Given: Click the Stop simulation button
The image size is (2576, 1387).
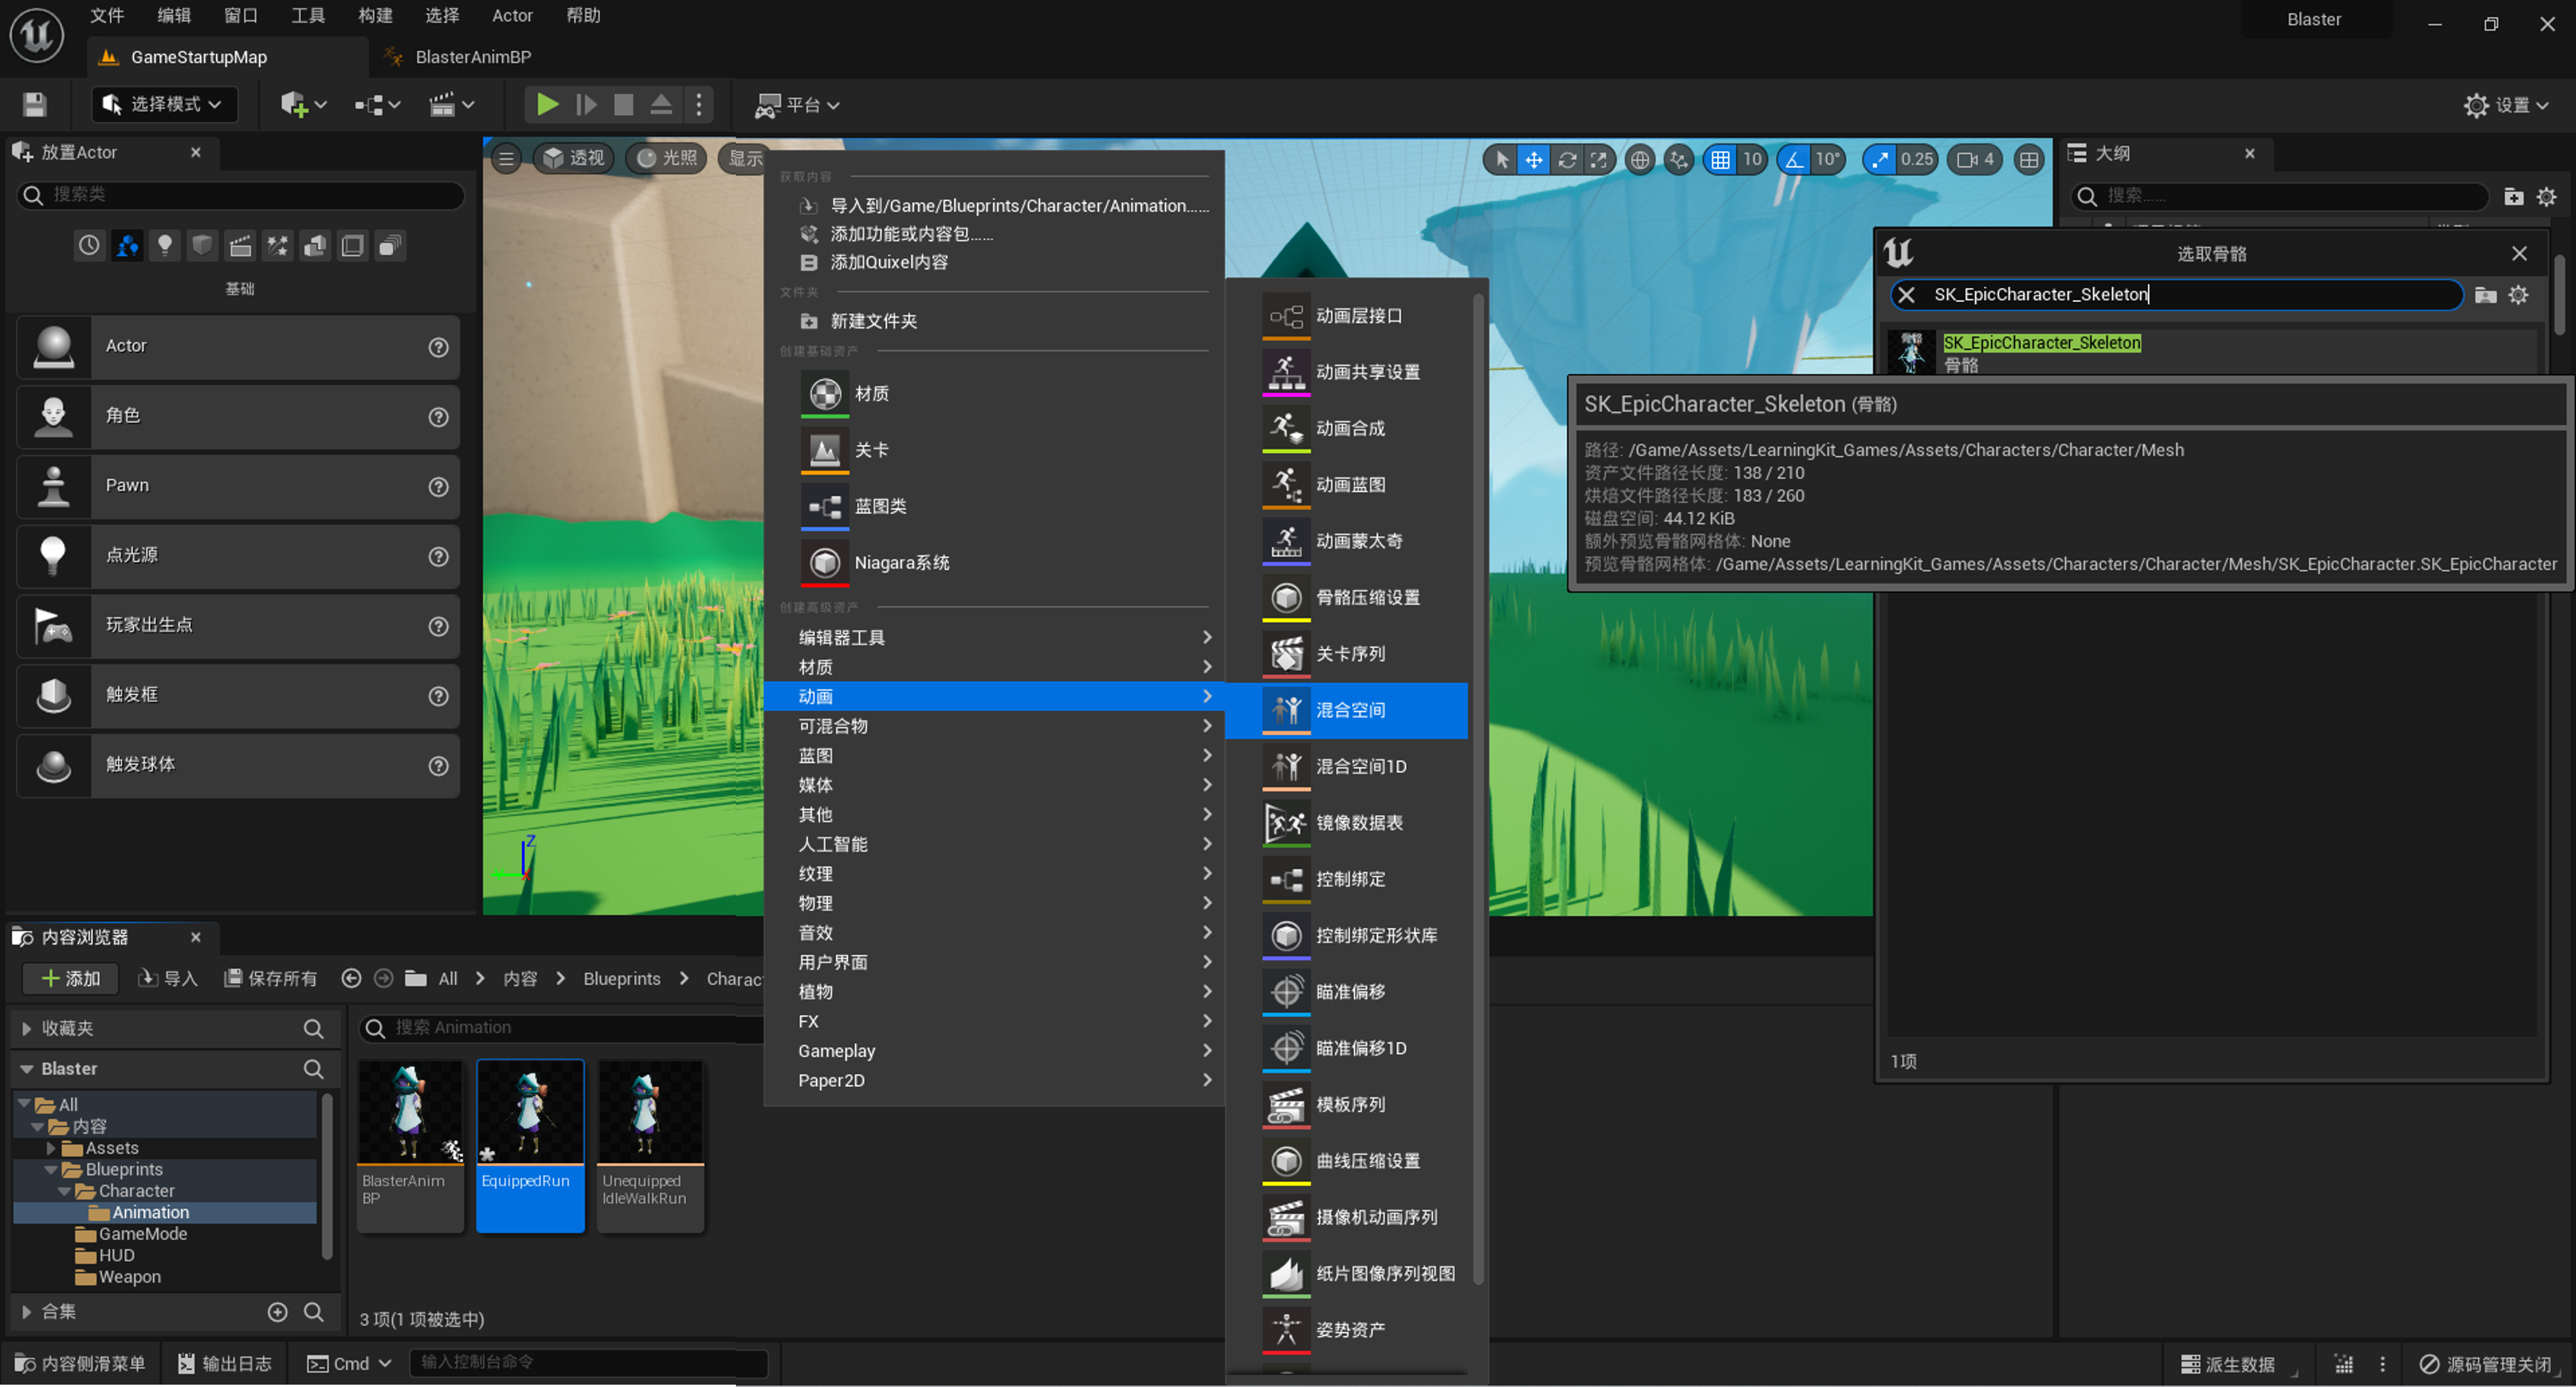Looking at the screenshot, I should (623, 104).
